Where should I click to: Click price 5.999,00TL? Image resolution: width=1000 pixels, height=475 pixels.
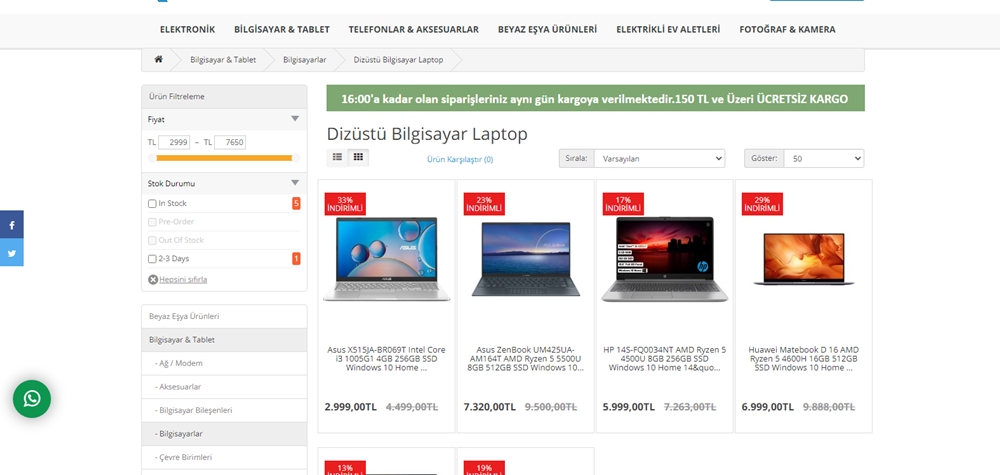[x=629, y=407]
